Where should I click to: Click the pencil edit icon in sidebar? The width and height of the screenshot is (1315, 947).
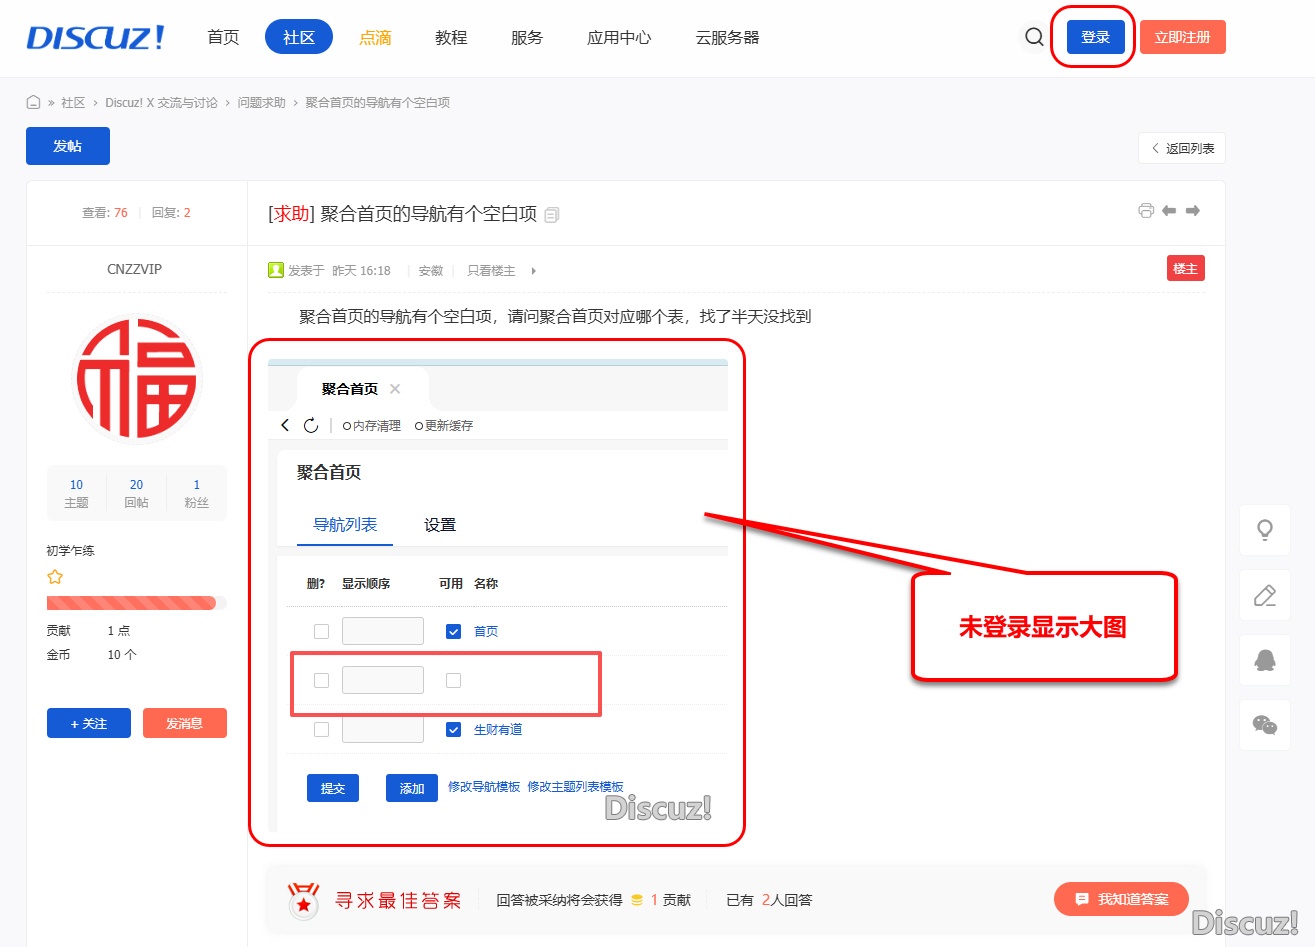coord(1264,596)
